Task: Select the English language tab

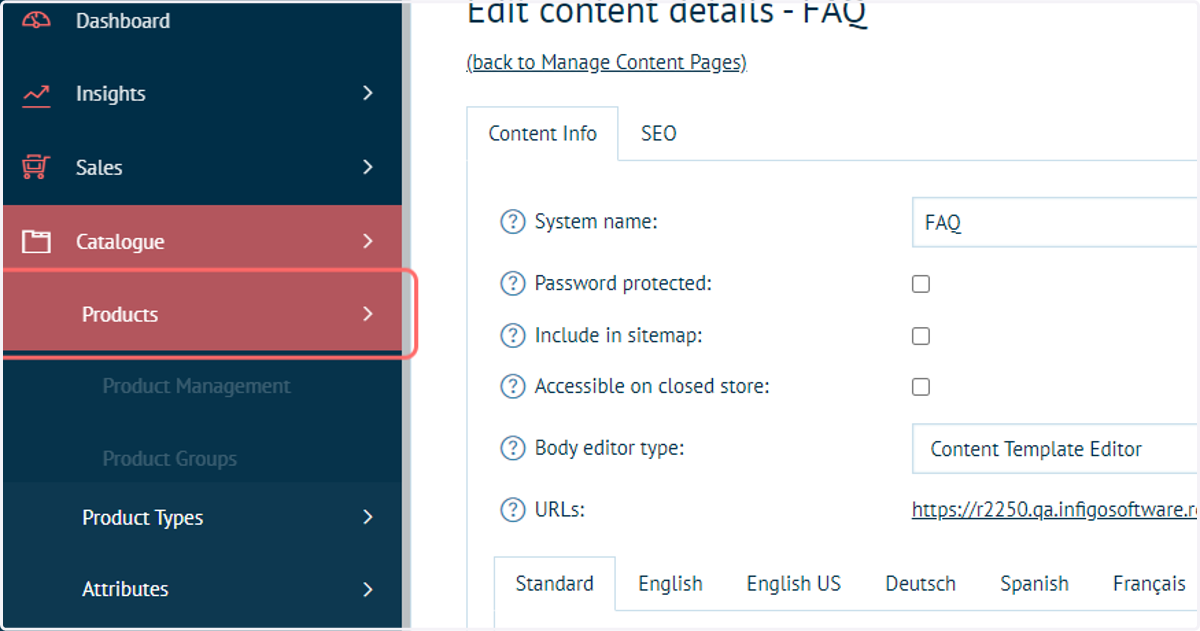Action: (671, 584)
